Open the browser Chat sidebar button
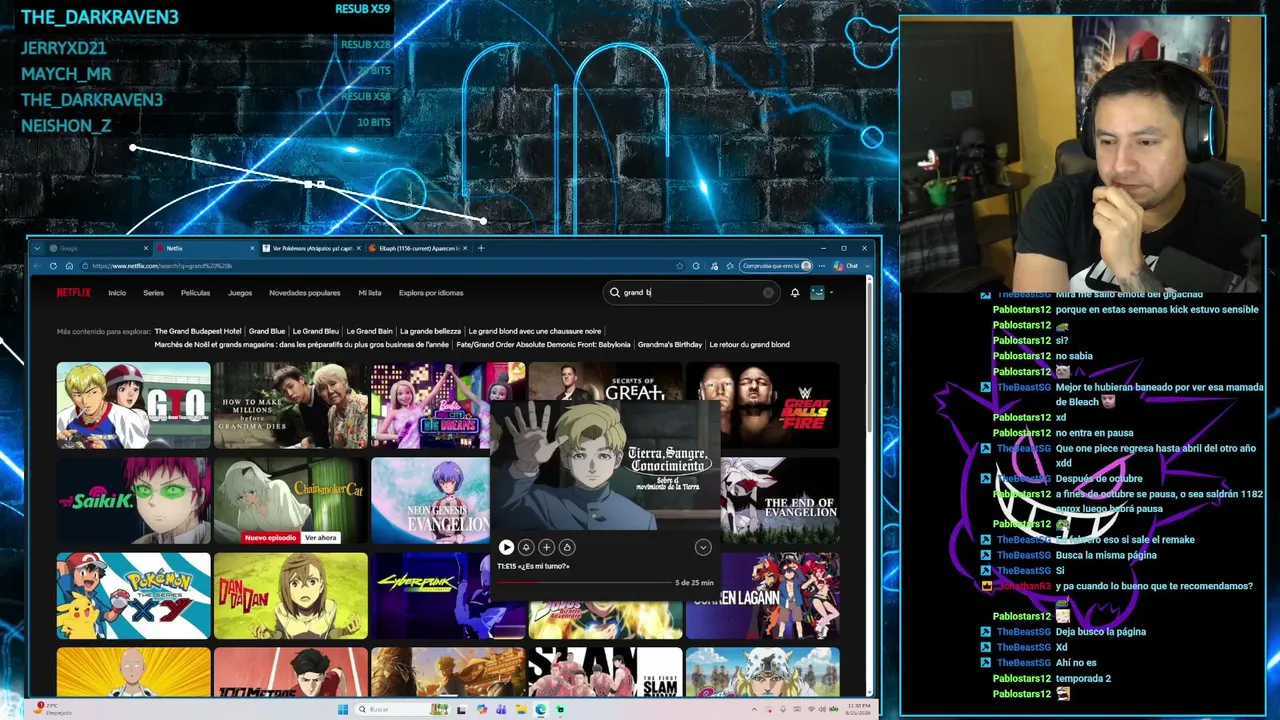Viewport: 1280px width, 720px height. (848, 266)
